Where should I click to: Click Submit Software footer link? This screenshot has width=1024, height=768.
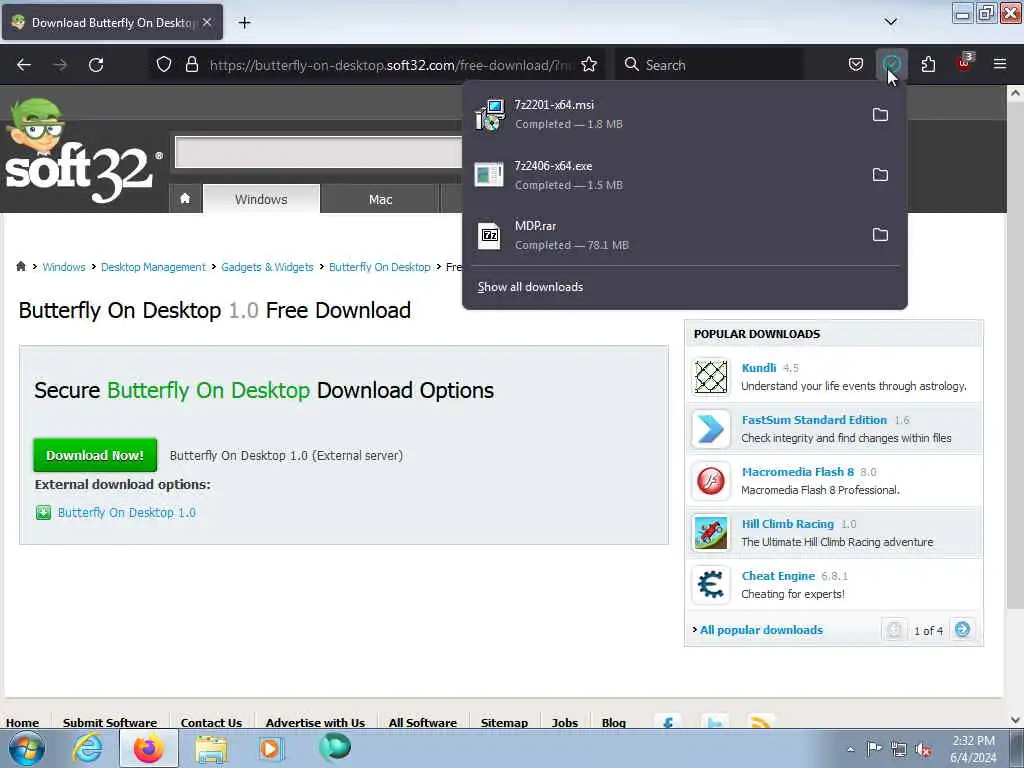point(110,722)
